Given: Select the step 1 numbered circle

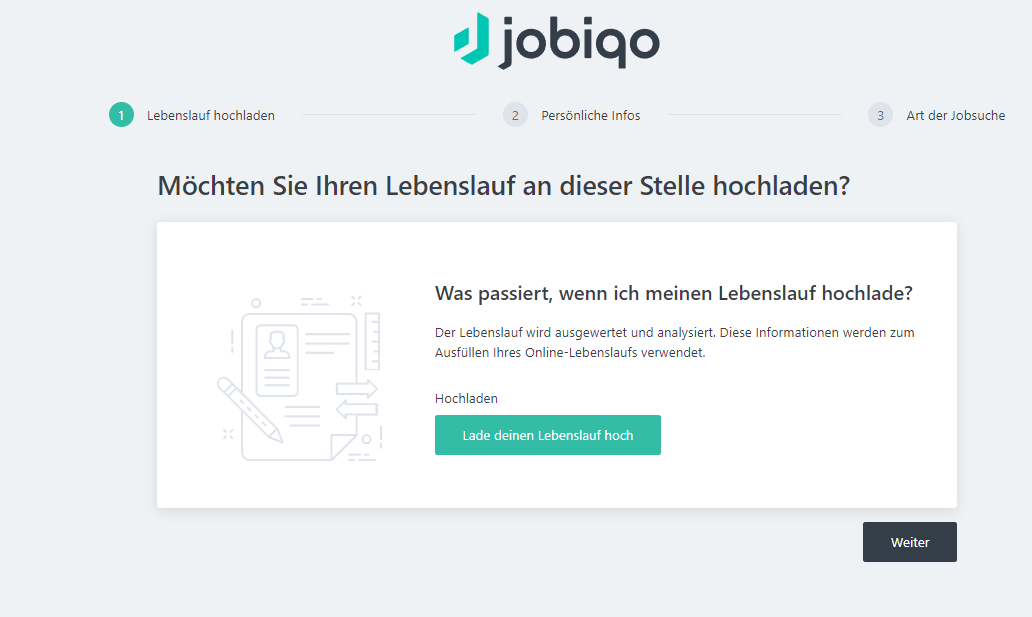Looking at the screenshot, I should pos(121,115).
